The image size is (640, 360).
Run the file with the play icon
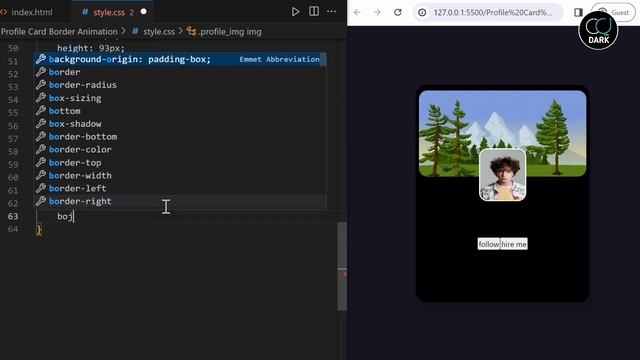coord(295,12)
